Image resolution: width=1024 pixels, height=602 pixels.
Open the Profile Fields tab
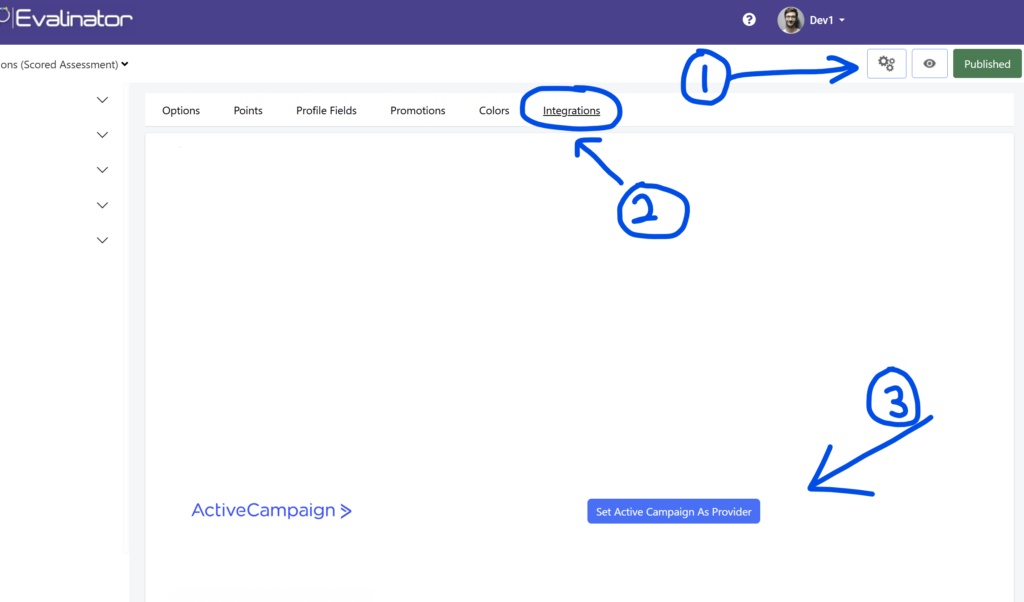[x=327, y=110]
